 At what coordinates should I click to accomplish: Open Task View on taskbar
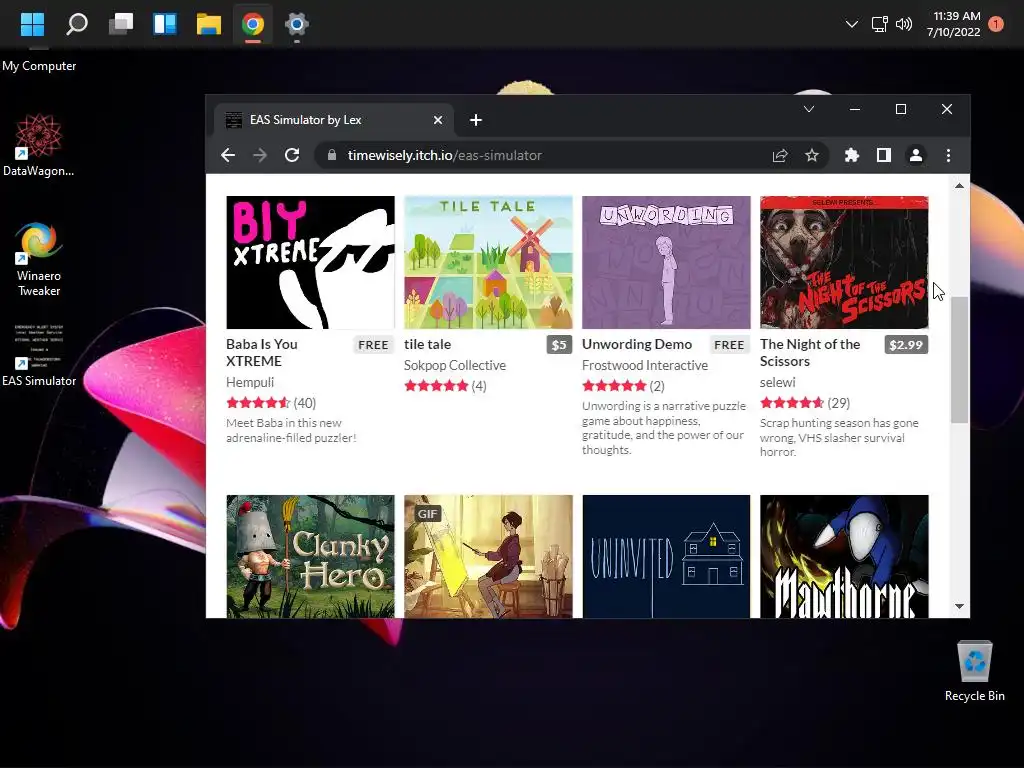tap(121, 25)
